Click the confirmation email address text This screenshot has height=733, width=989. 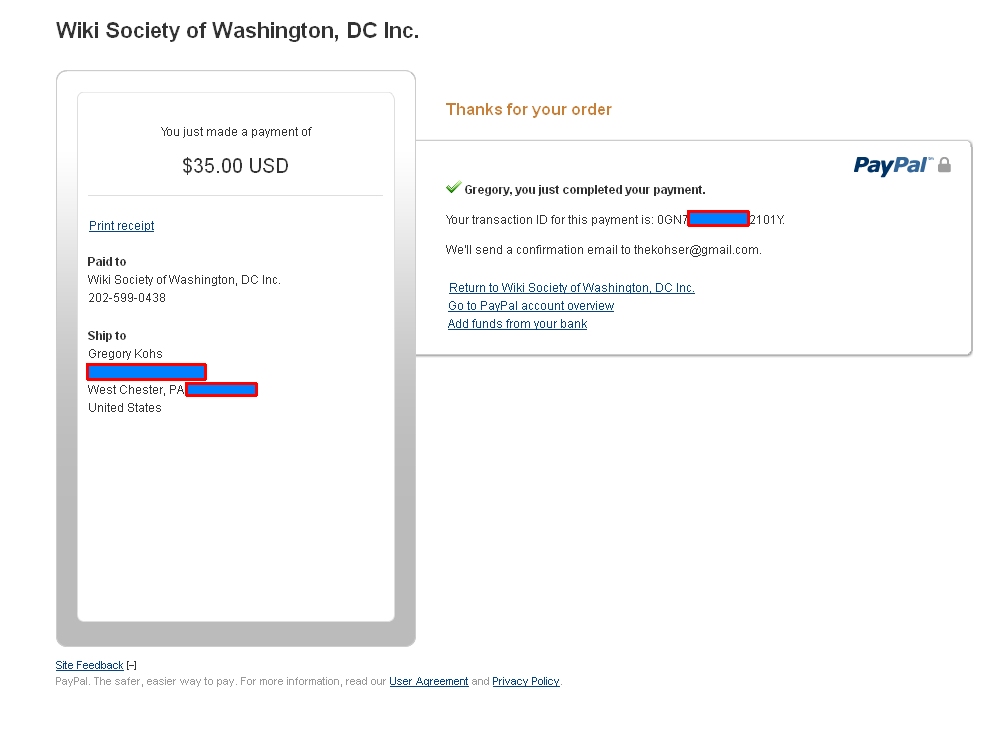point(697,250)
